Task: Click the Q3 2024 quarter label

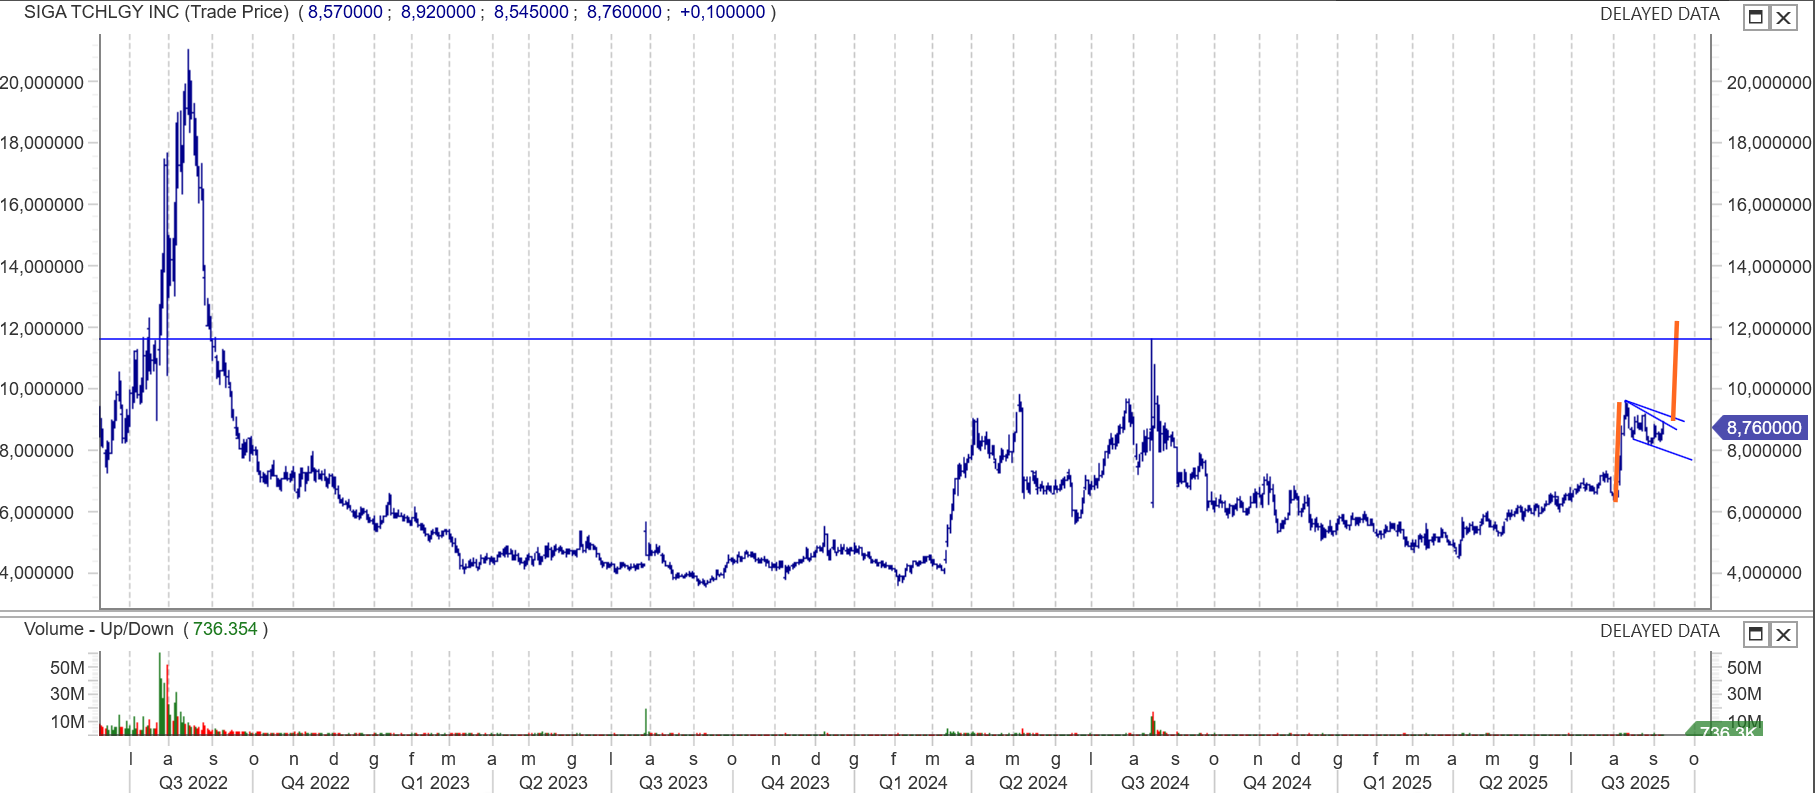Action: (x=1155, y=783)
